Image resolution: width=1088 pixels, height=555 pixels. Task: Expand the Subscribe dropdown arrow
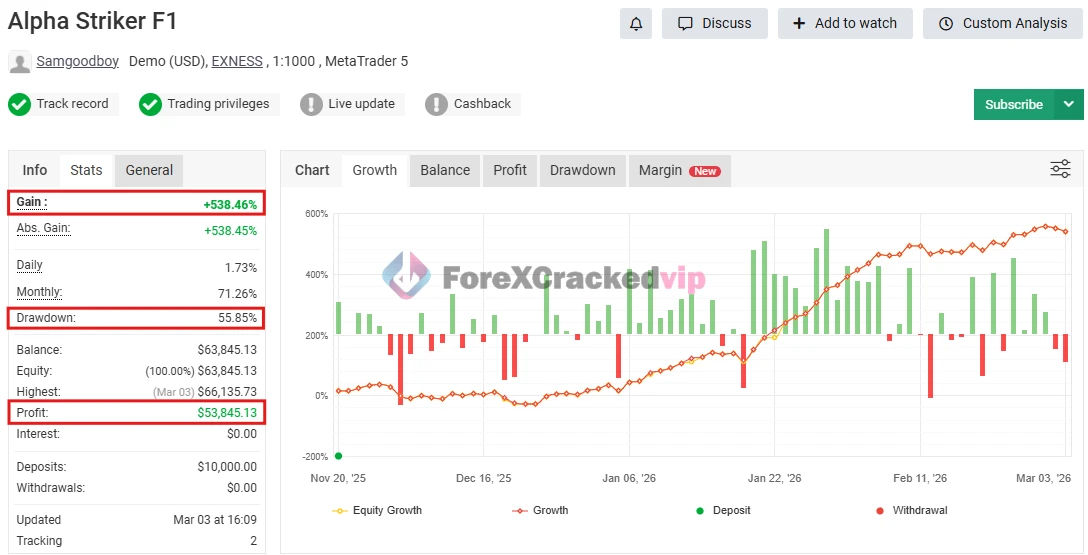click(x=1069, y=104)
